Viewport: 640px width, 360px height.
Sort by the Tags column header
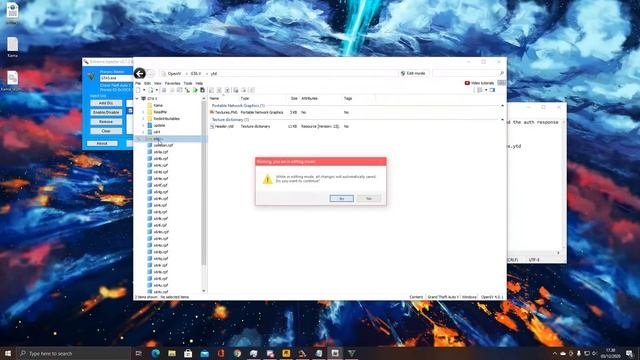(358, 99)
